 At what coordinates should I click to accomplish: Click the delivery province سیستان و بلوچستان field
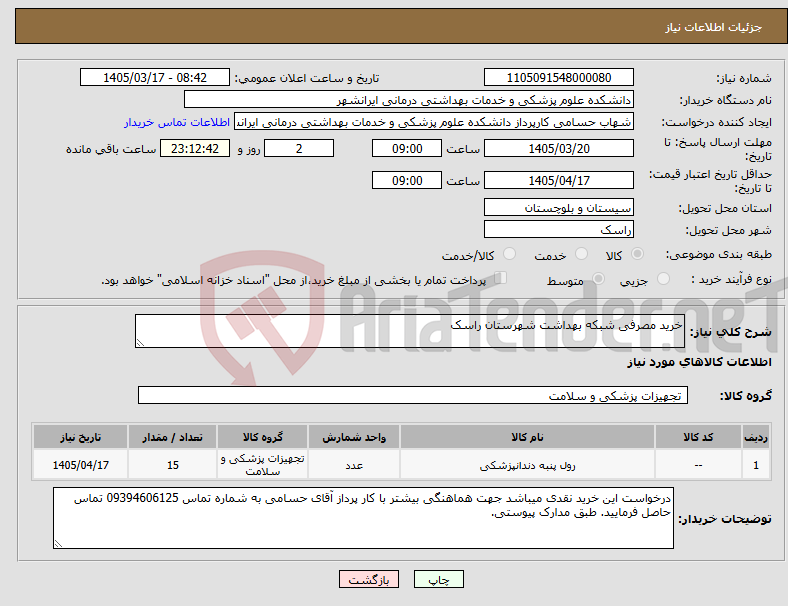coord(559,207)
